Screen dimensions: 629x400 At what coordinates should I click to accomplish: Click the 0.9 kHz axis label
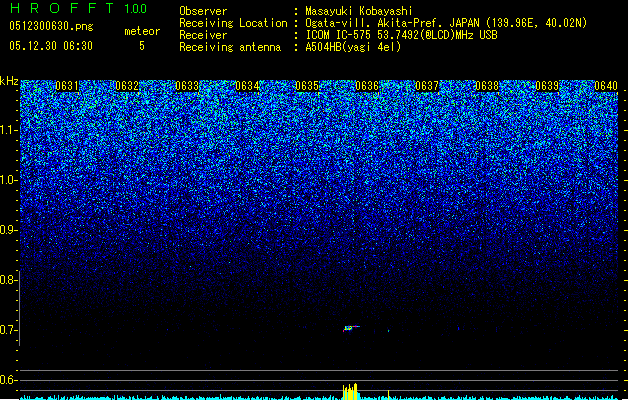(9, 230)
